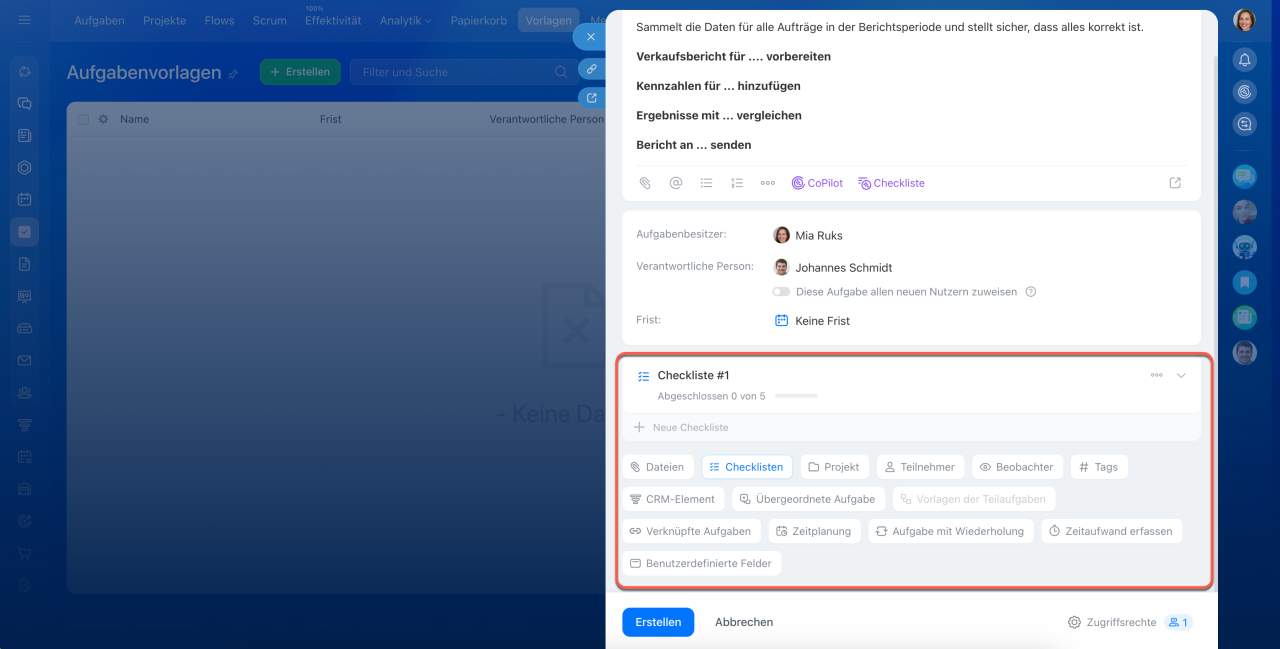Screen dimensions: 1280x649
Task: Open the calendar icon in left sidebar
Action: (x=25, y=199)
